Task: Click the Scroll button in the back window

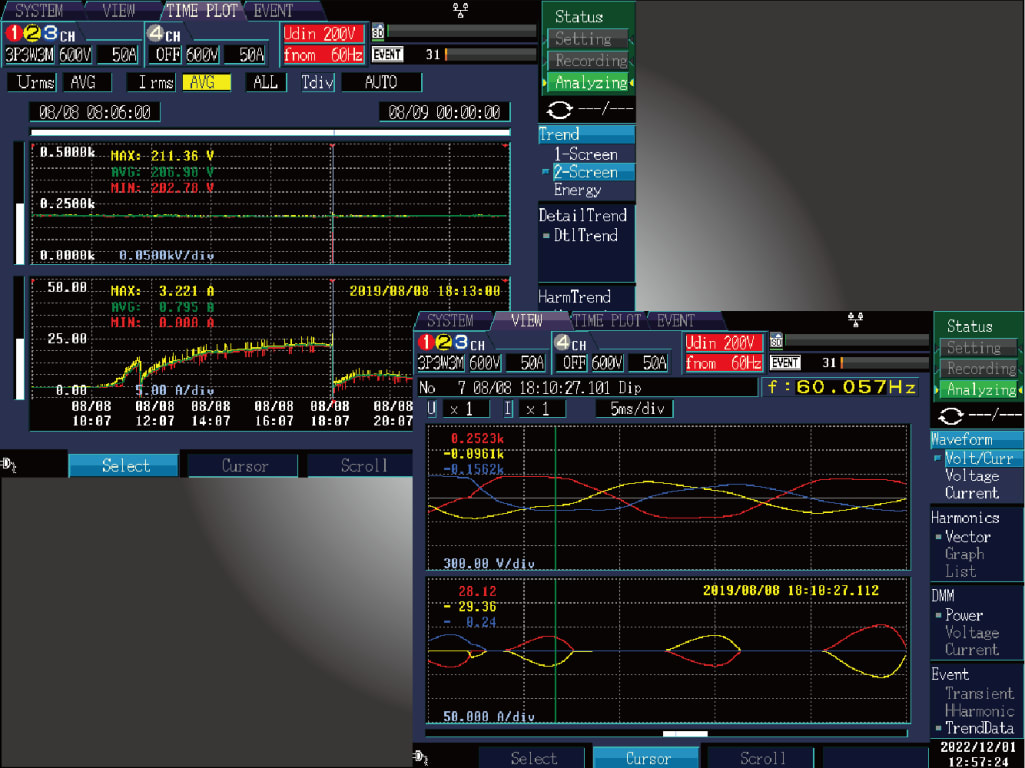Action: point(361,465)
